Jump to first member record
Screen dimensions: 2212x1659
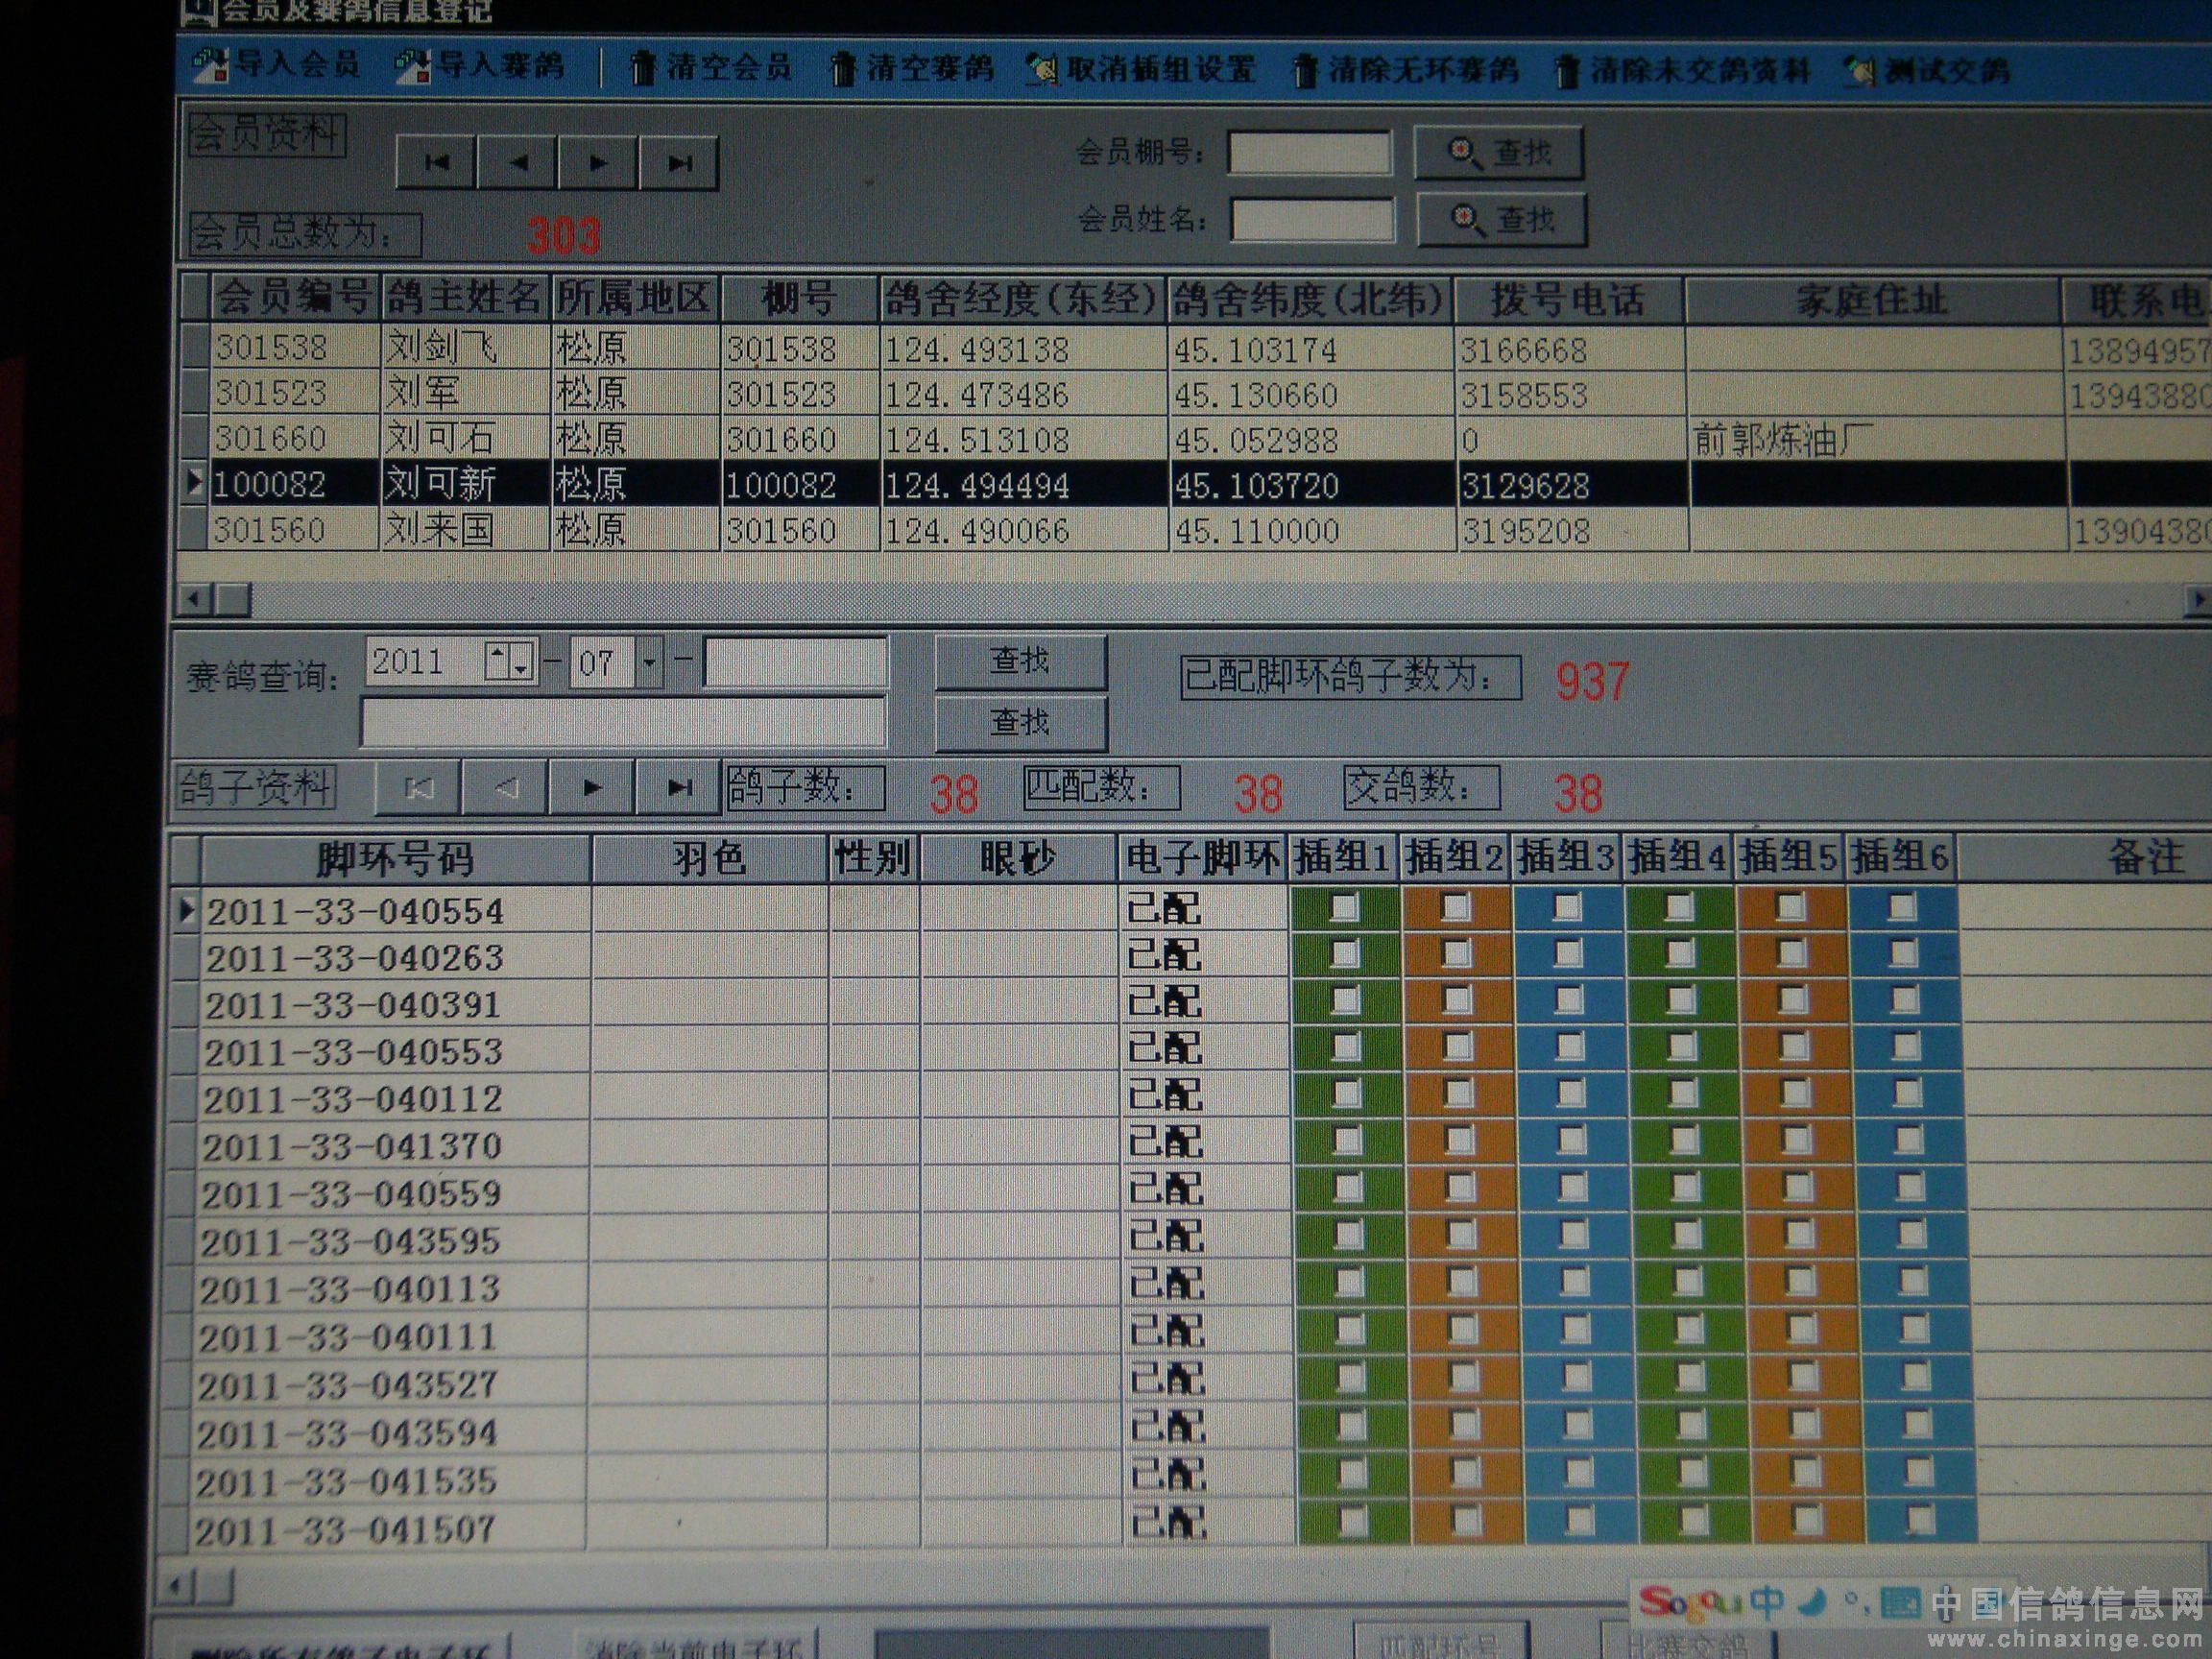click(436, 162)
